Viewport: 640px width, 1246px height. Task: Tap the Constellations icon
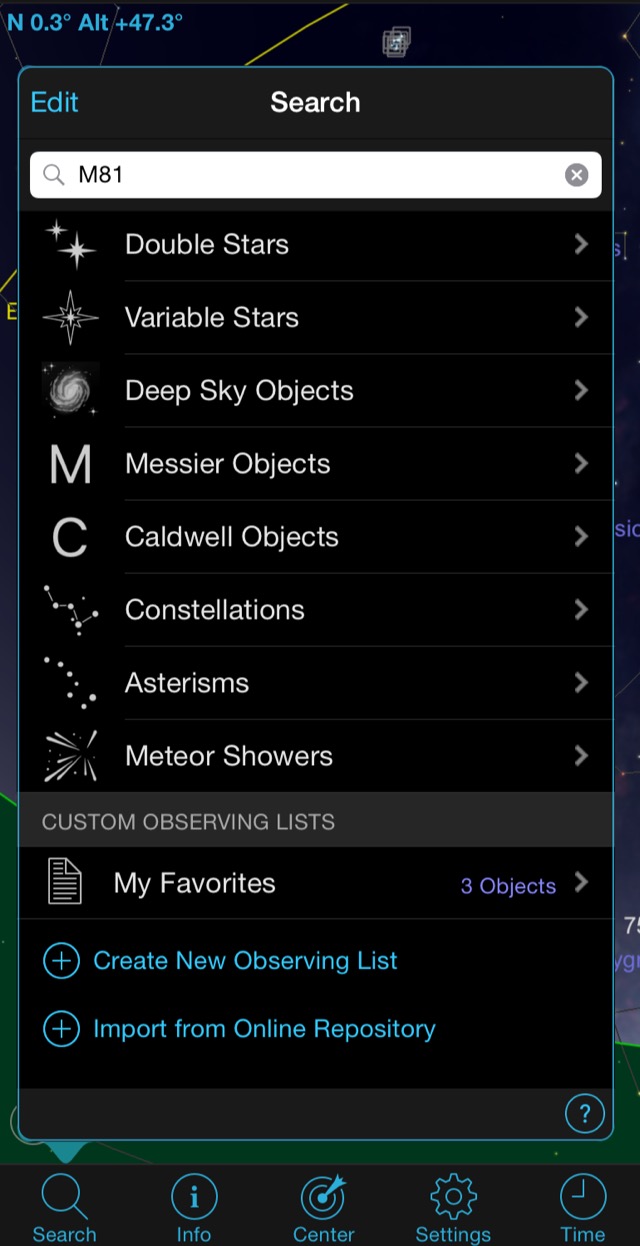70,611
